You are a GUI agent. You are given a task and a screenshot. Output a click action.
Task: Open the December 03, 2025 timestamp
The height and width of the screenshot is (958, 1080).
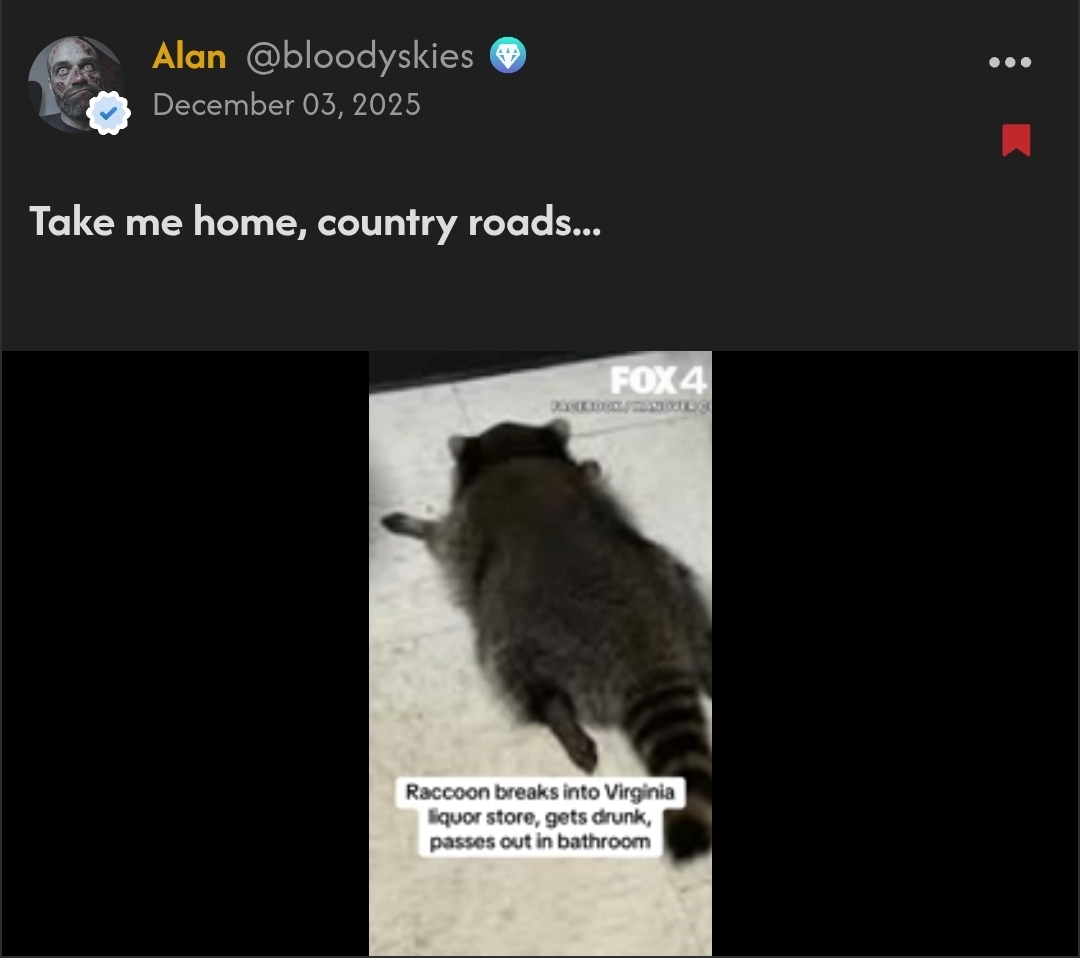(287, 105)
